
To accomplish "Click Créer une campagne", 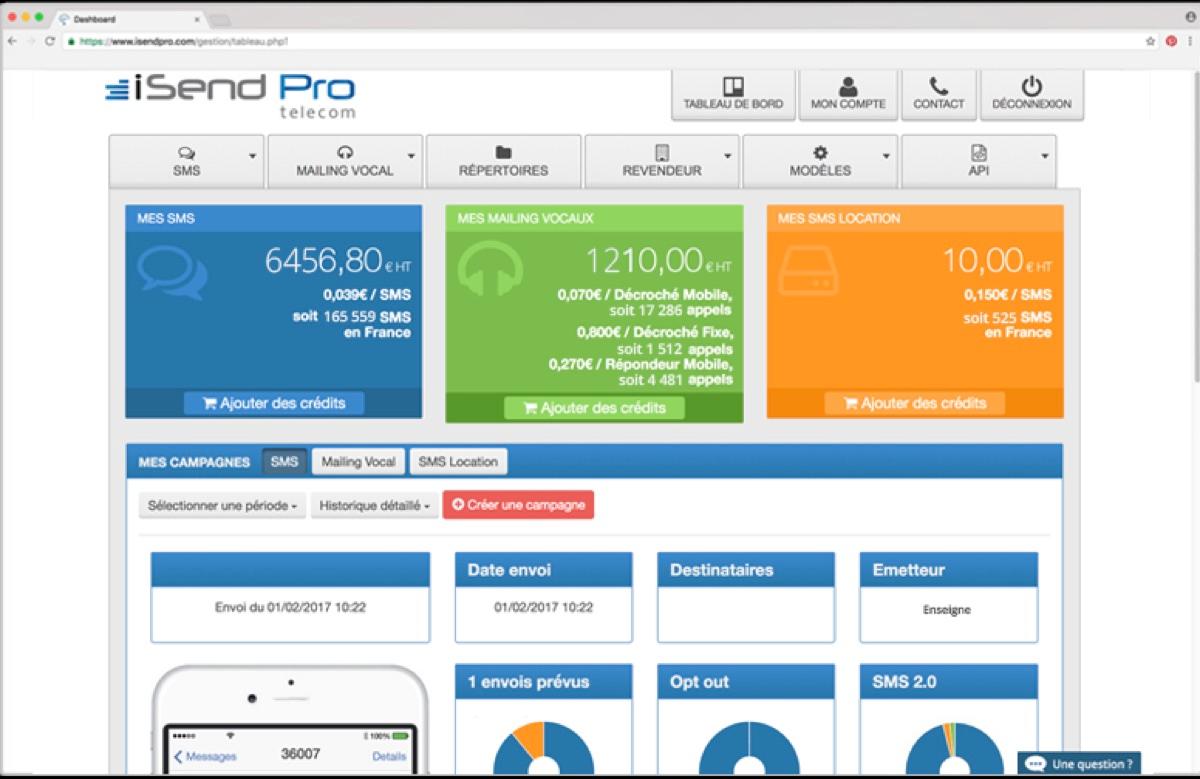I will [518, 505].
